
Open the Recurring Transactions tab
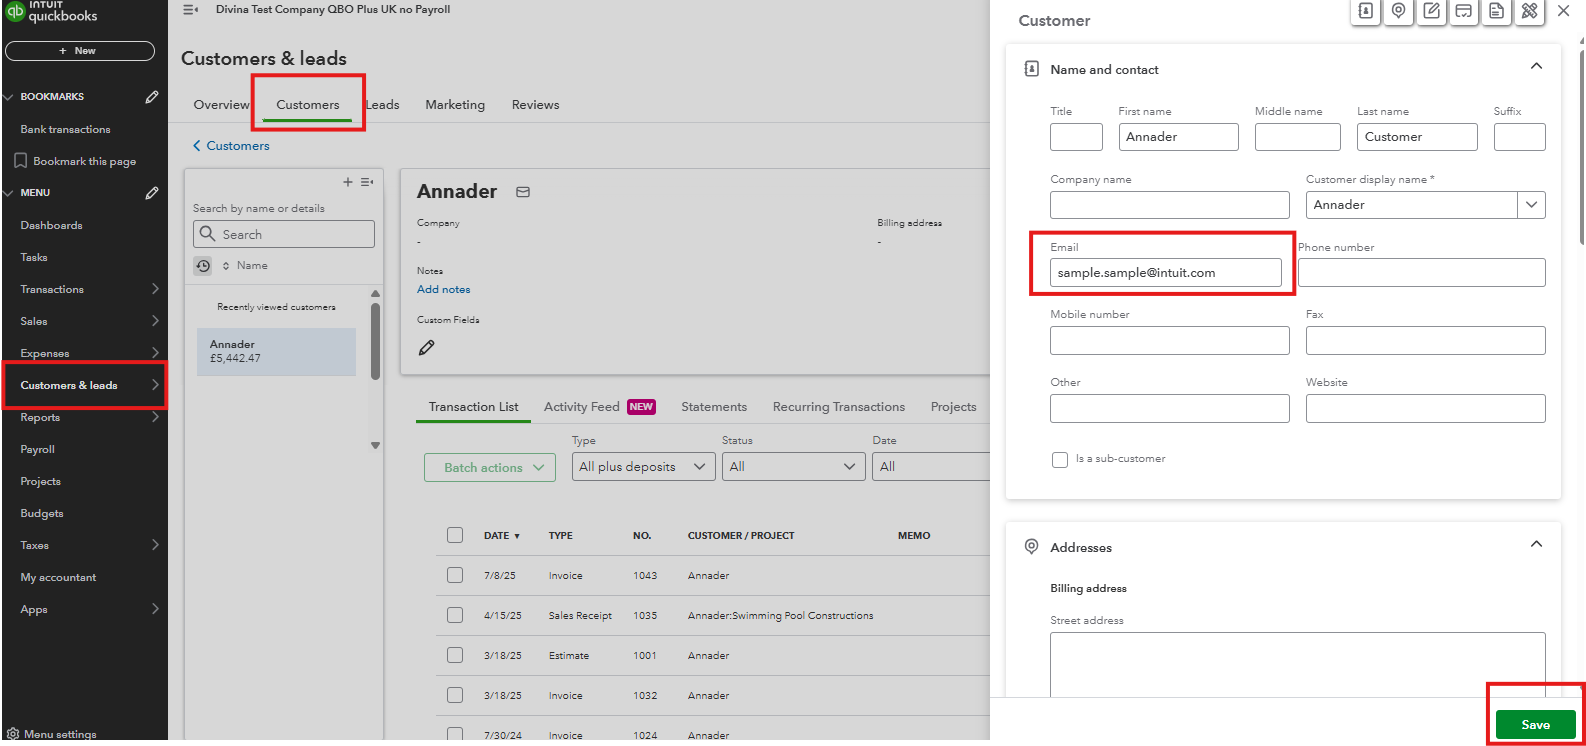[839, 407]
